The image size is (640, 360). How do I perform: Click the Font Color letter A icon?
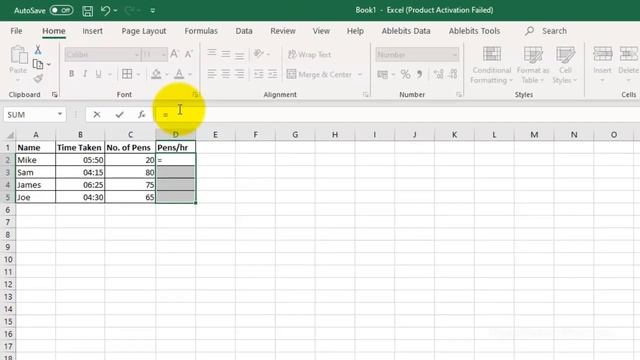[179, 74]
